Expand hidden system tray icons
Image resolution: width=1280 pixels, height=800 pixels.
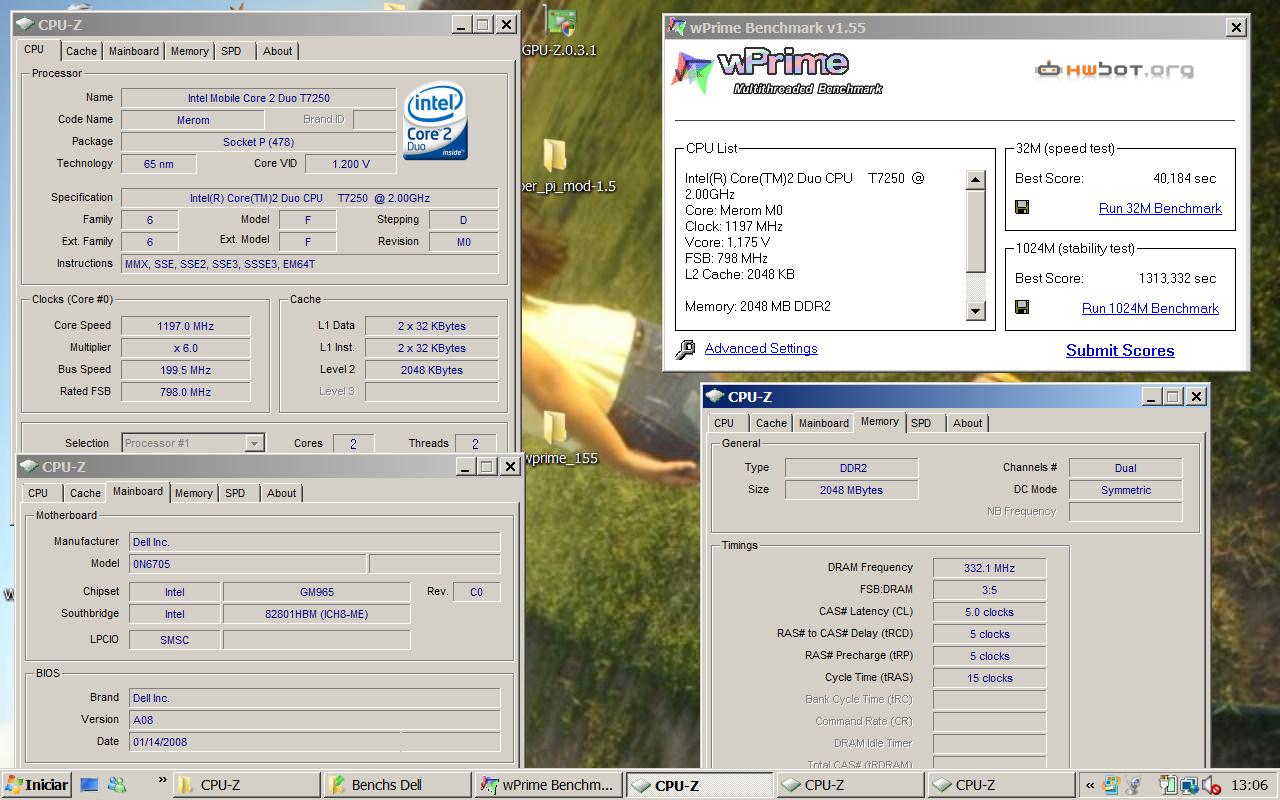point(1088,785)
